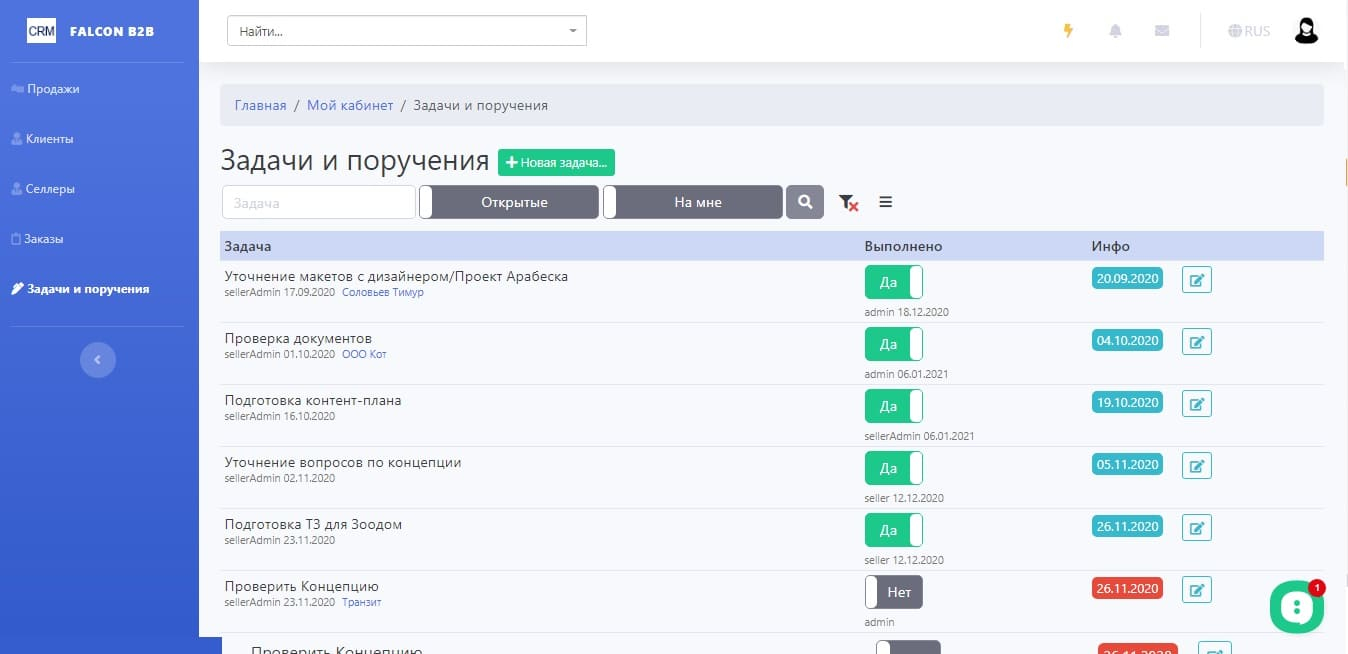Viewport: 1348px width, 654px height.
Task: Open the hamburger list options icon
Action: pyautogui.click(x=885, y=202)
